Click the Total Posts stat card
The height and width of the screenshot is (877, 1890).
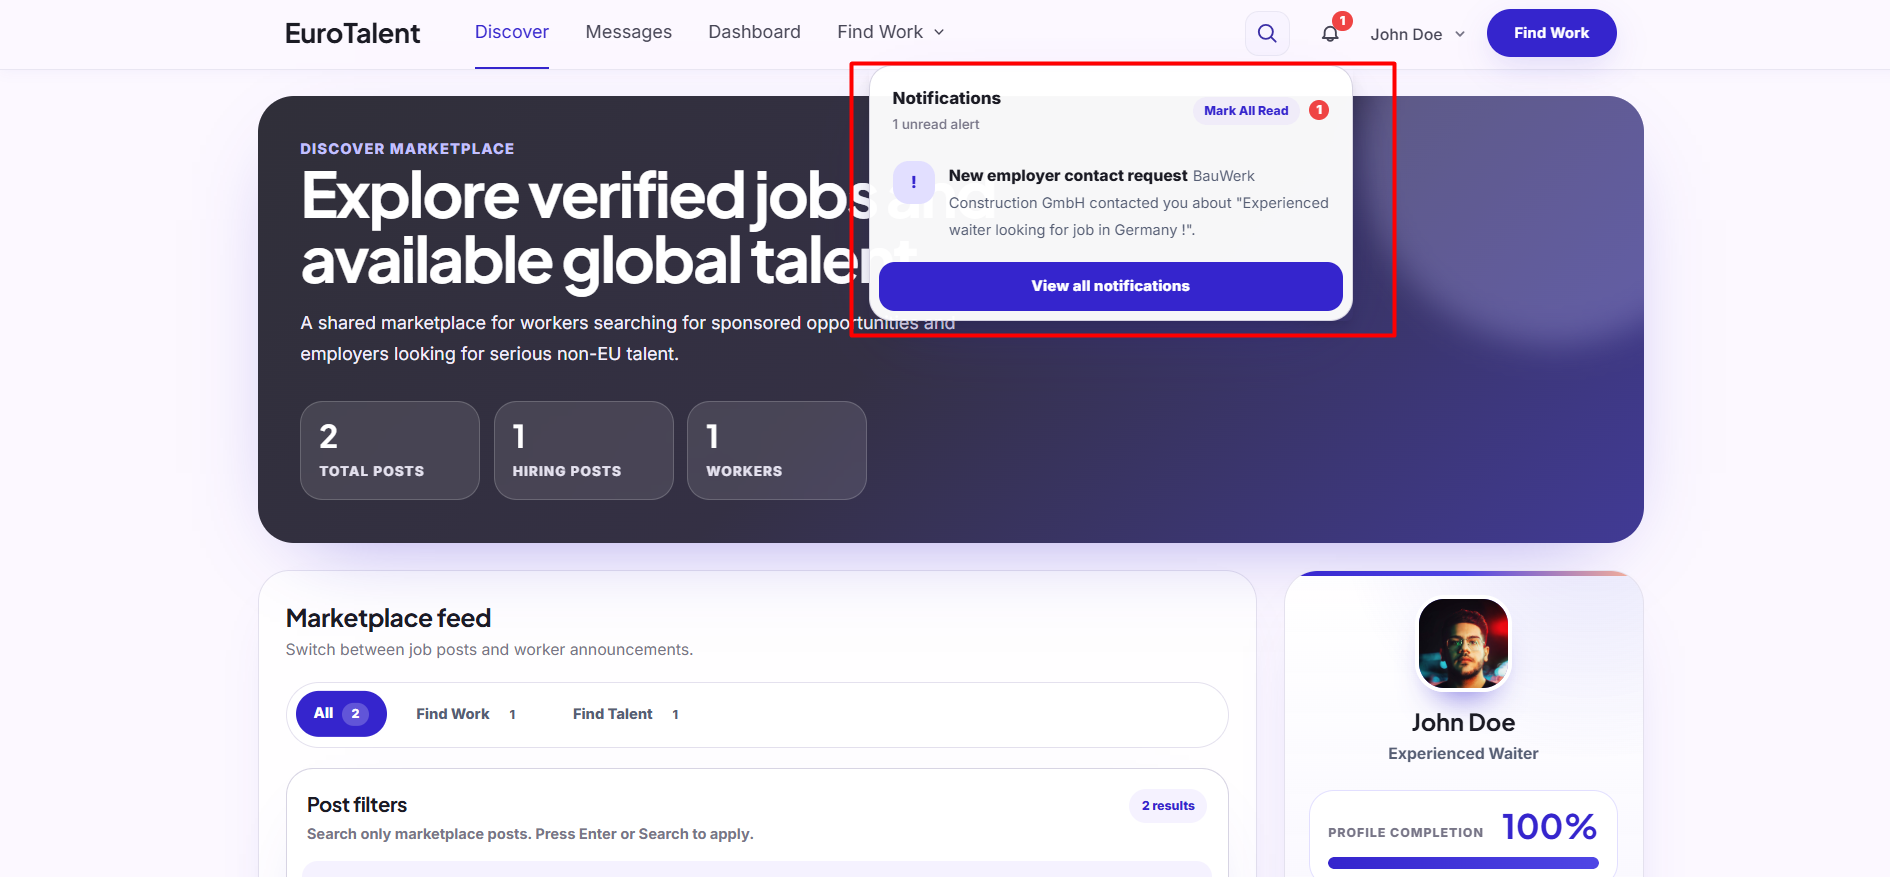point(390,450)
